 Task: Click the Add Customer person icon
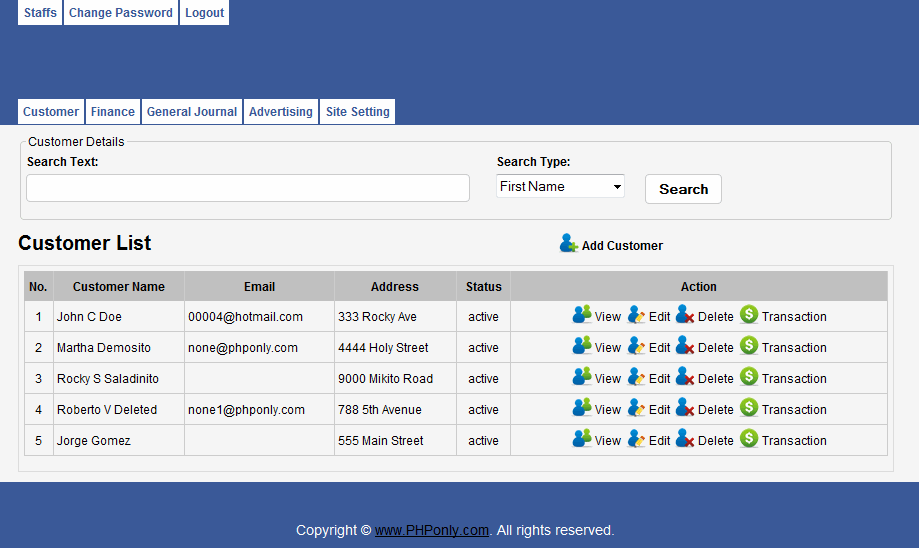[569, 243]
